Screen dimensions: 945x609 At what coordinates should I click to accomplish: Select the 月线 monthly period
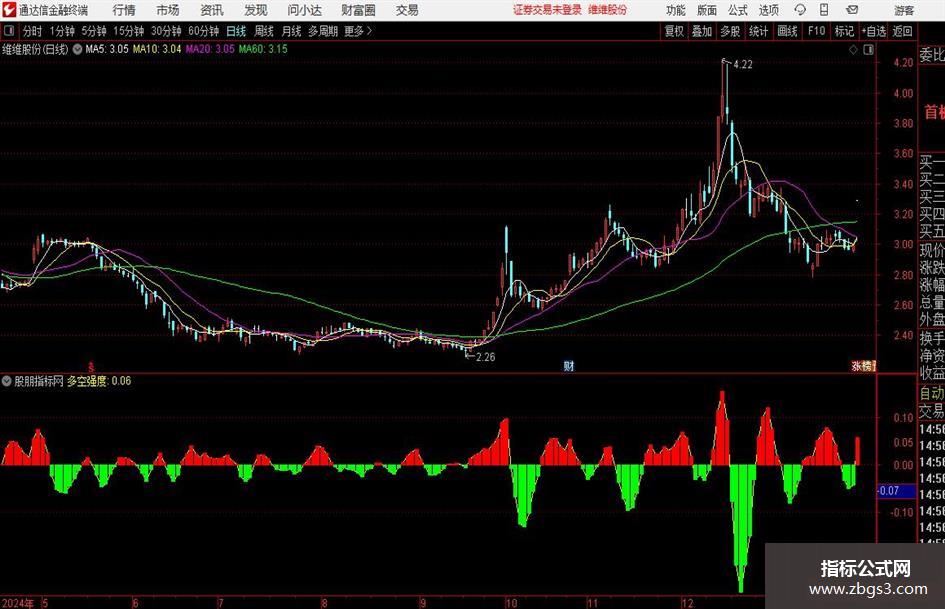(292, 31)
